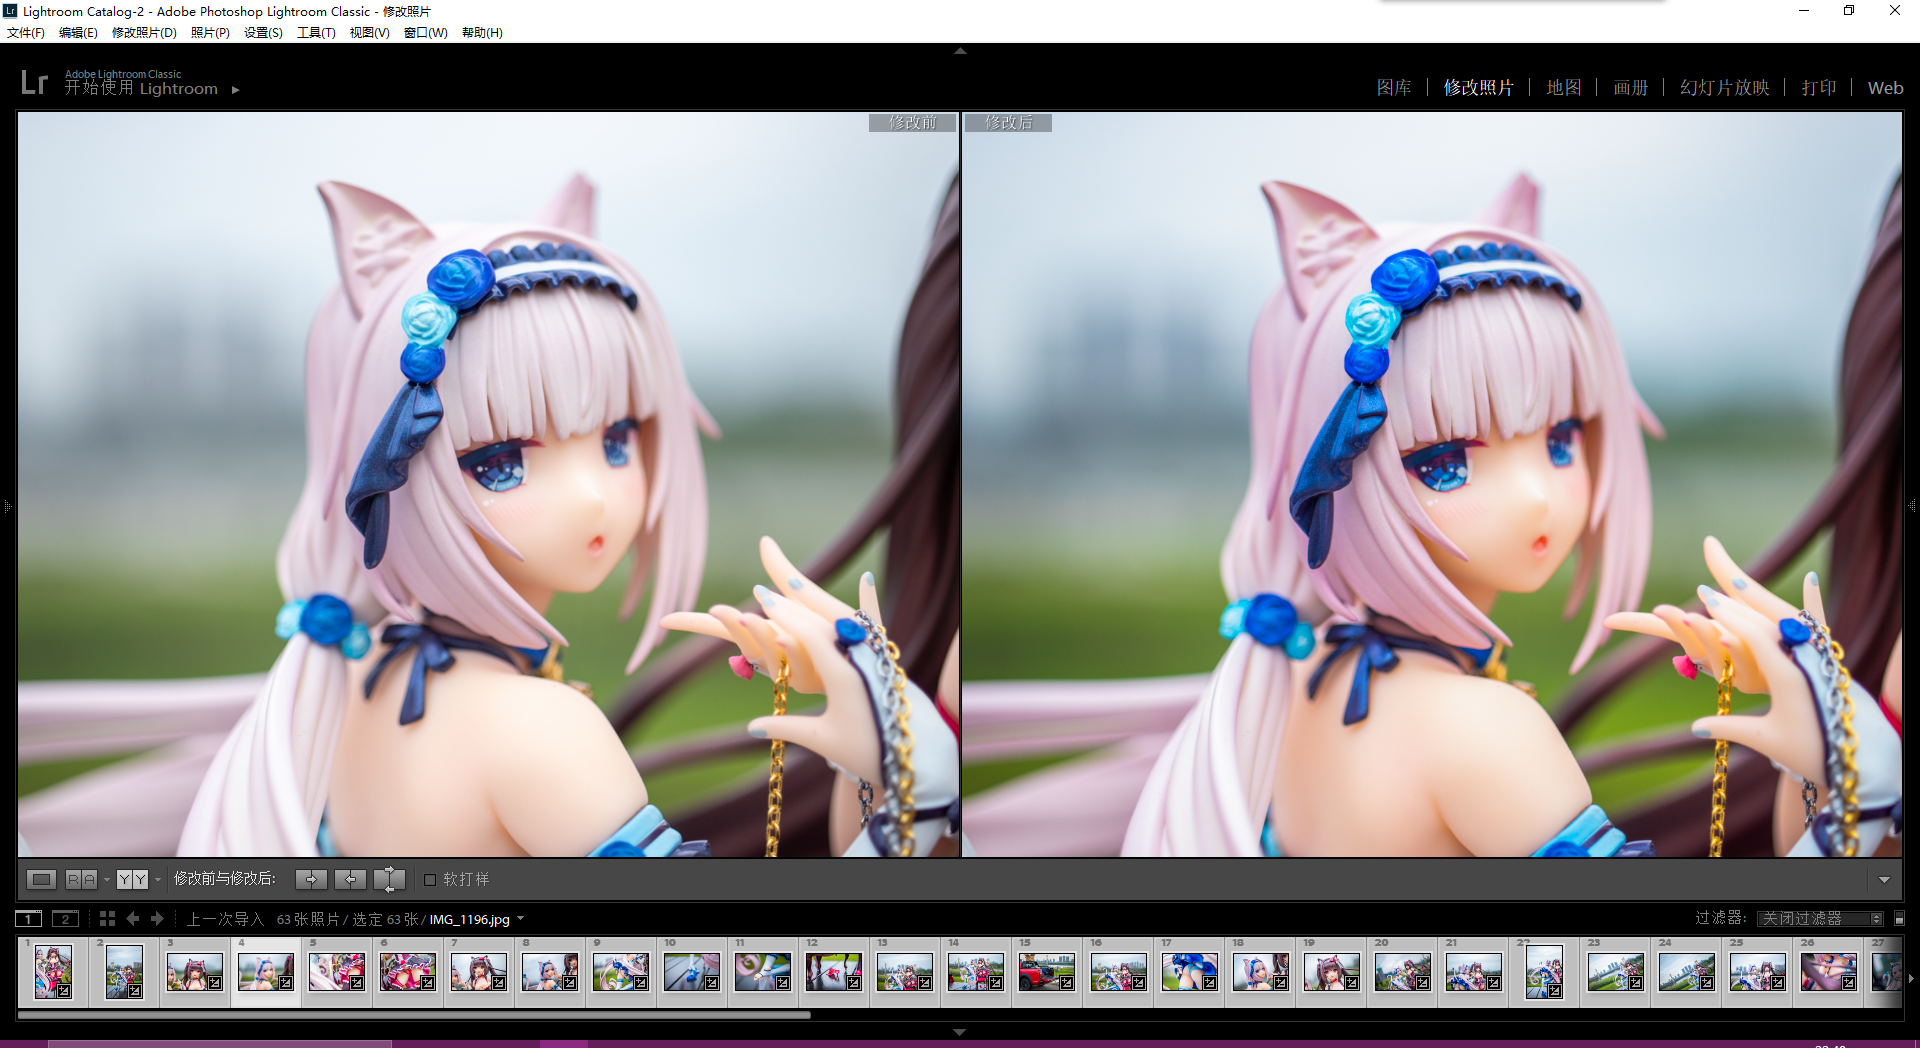Open grid view icon above filmstrip
This screenshot has width=1920, height=1048.
coord(108,918)
